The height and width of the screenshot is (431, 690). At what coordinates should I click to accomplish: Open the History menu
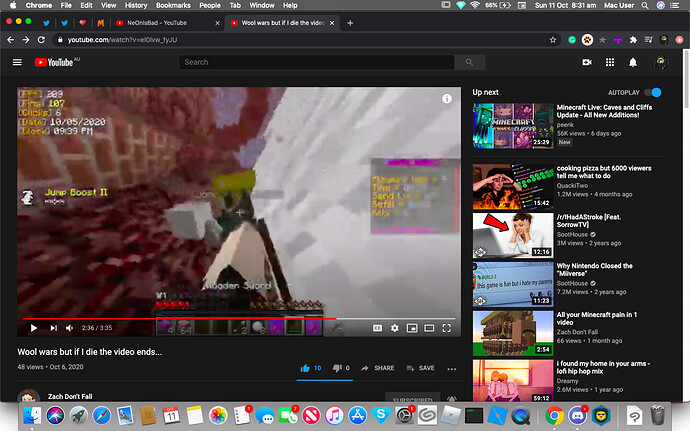(x=136, y=5)
